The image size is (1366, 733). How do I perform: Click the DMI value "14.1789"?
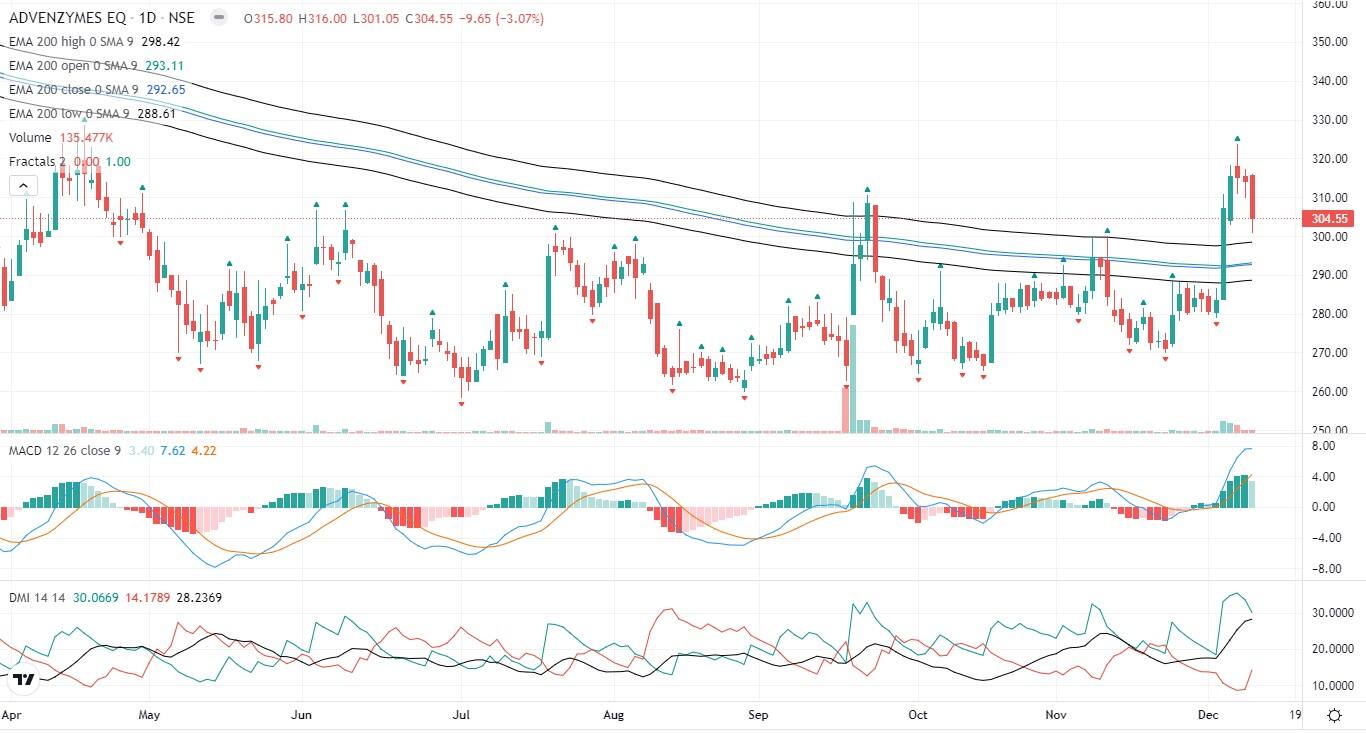pyautogui.click(x=150, y=598)
